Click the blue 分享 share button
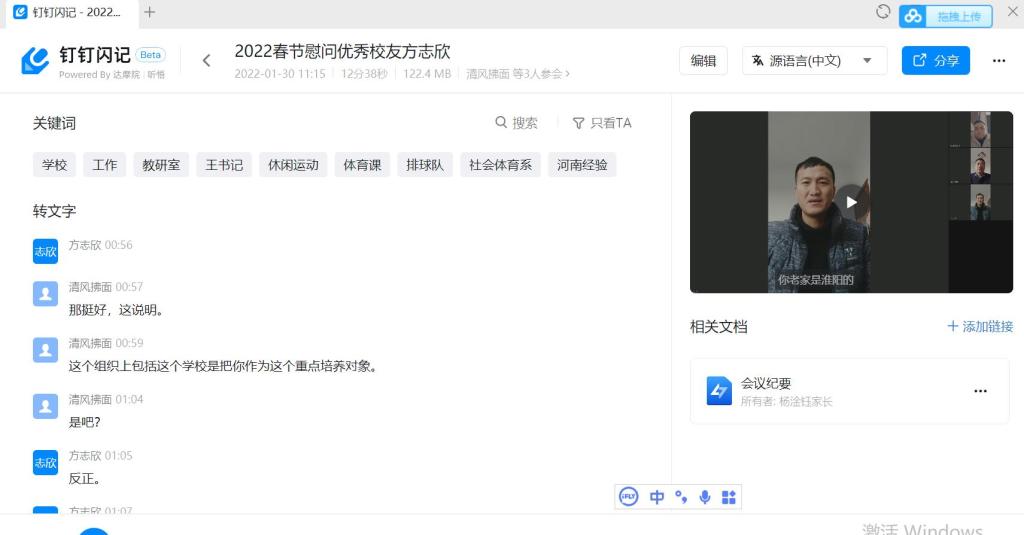The height and width of the screenshot is (535, 1024). pos(935,61)
